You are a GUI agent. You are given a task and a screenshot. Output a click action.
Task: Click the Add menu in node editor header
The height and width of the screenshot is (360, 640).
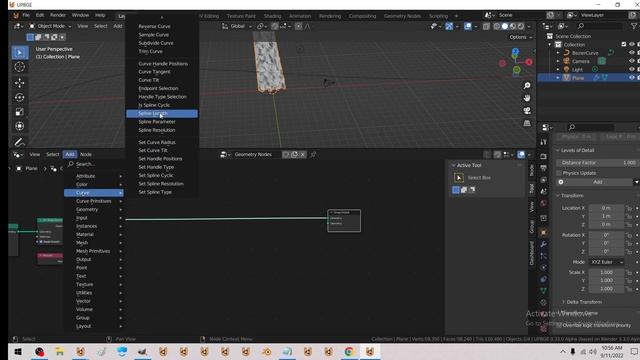coord(70,154)
